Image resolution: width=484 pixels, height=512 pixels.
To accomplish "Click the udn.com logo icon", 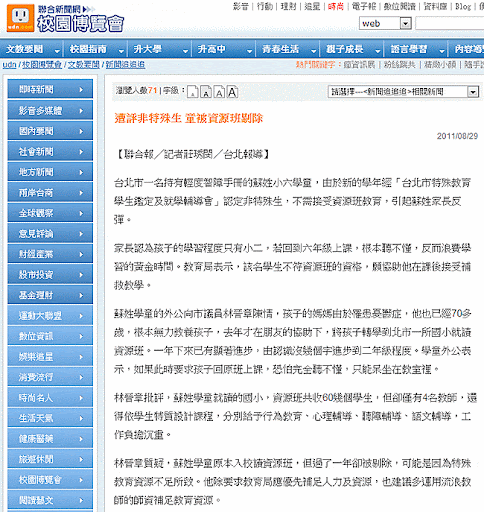I will [x=20, y=18].
